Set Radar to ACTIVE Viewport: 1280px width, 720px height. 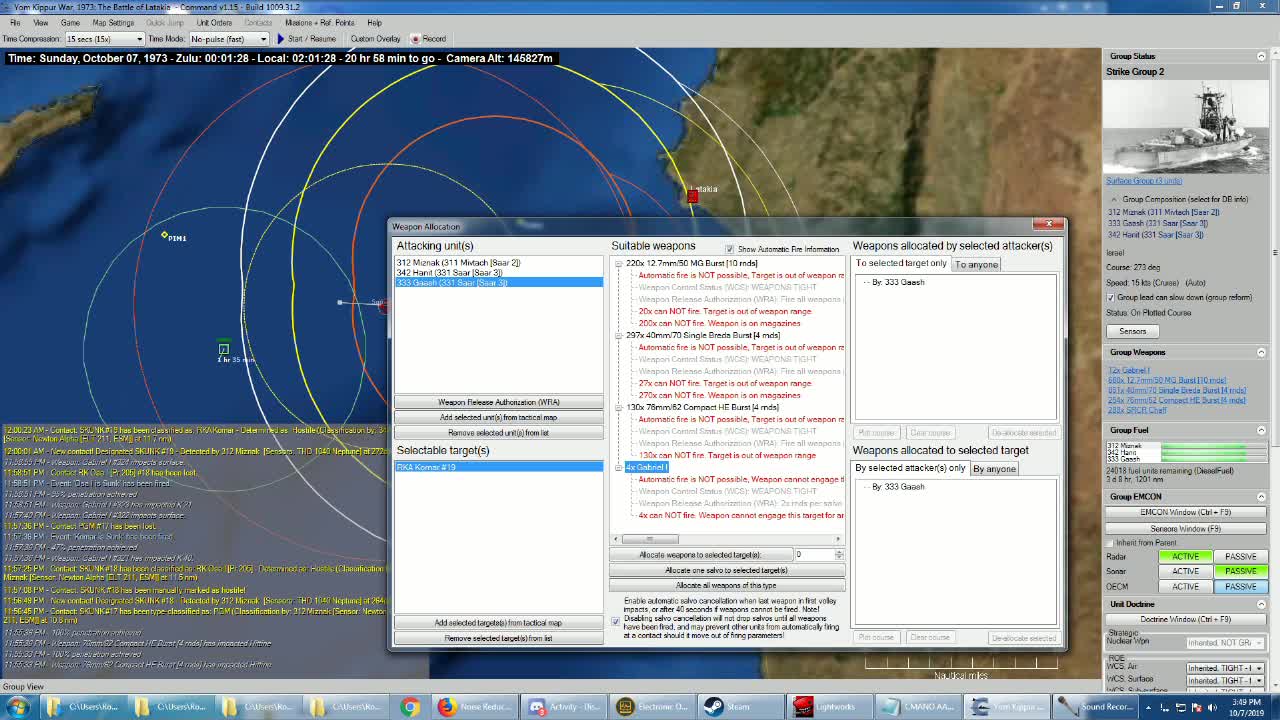[1185, 556]
